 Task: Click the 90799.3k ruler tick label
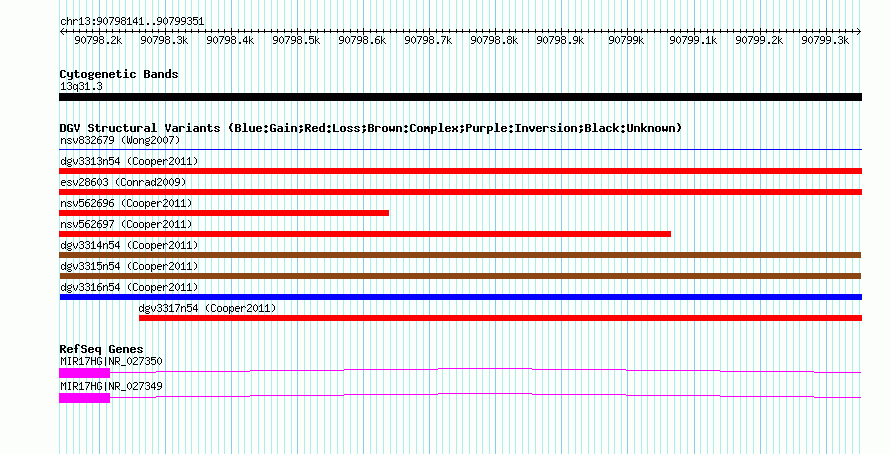[x=825, y=40]
